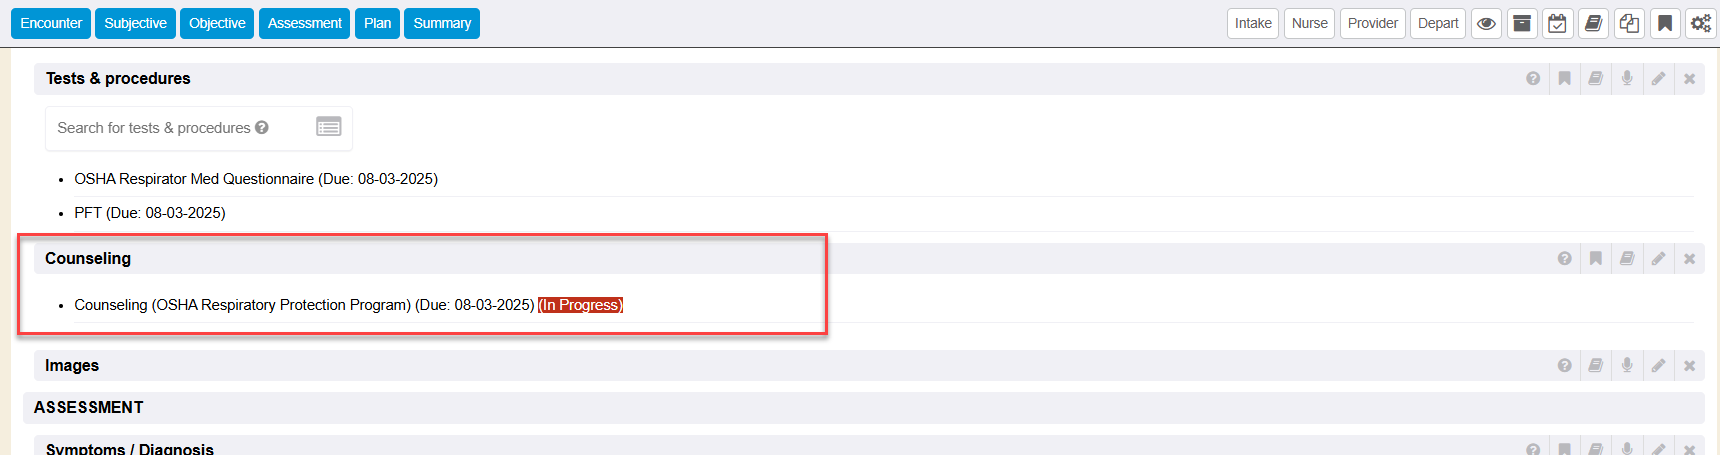Remove the Images section with X icon
The height and width of the screenshot is (455, 1720).
coord(1689,366)
